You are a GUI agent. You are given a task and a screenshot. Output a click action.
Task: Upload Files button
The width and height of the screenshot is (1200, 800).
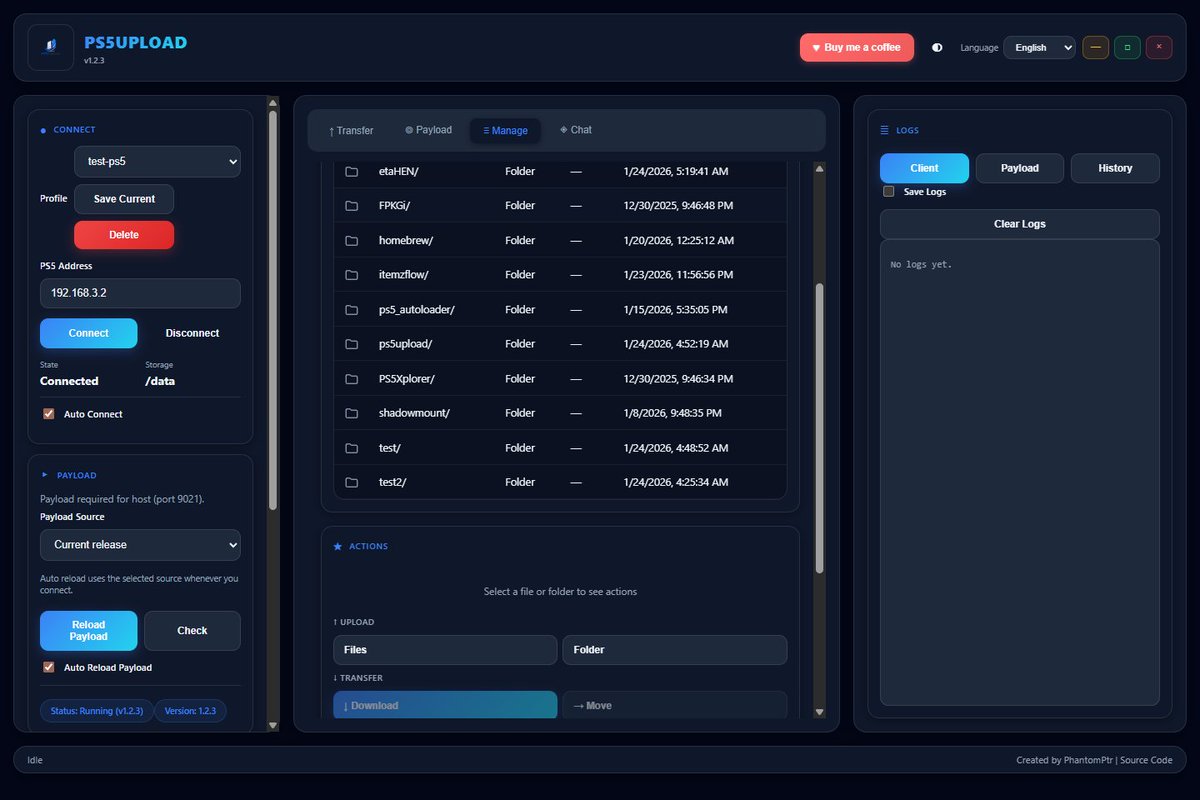(x=445, y=650)
